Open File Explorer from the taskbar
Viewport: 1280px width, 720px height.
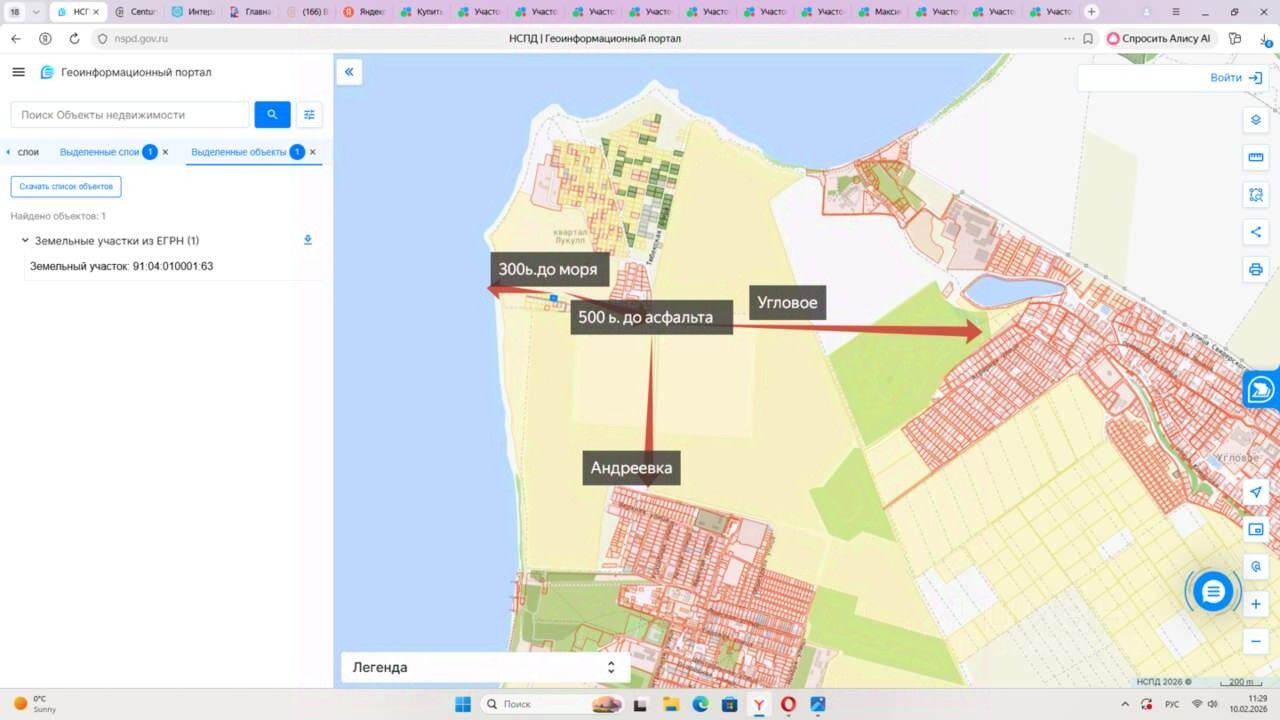coord(670,704)
